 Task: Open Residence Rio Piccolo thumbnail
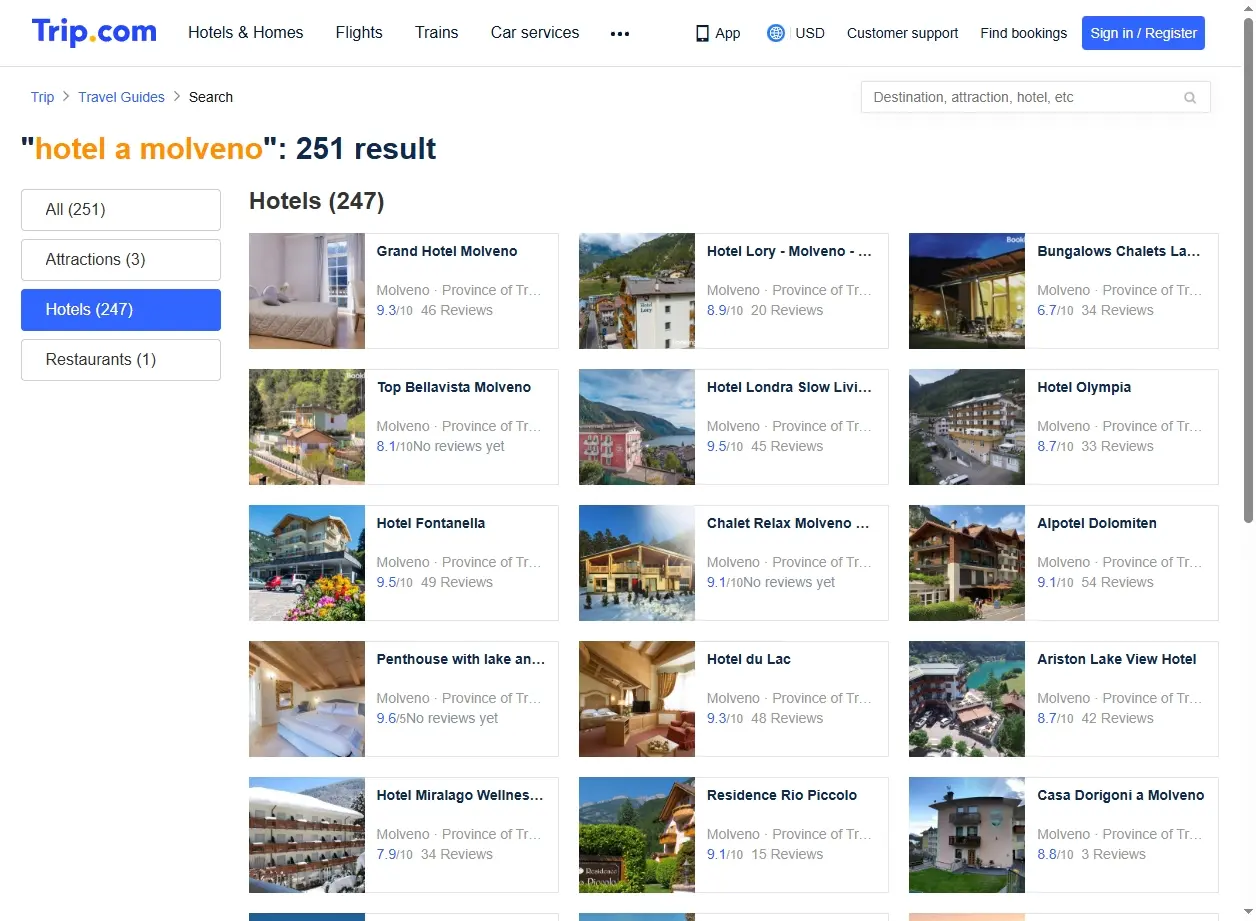pyautogui.click(x=637, y=835)
